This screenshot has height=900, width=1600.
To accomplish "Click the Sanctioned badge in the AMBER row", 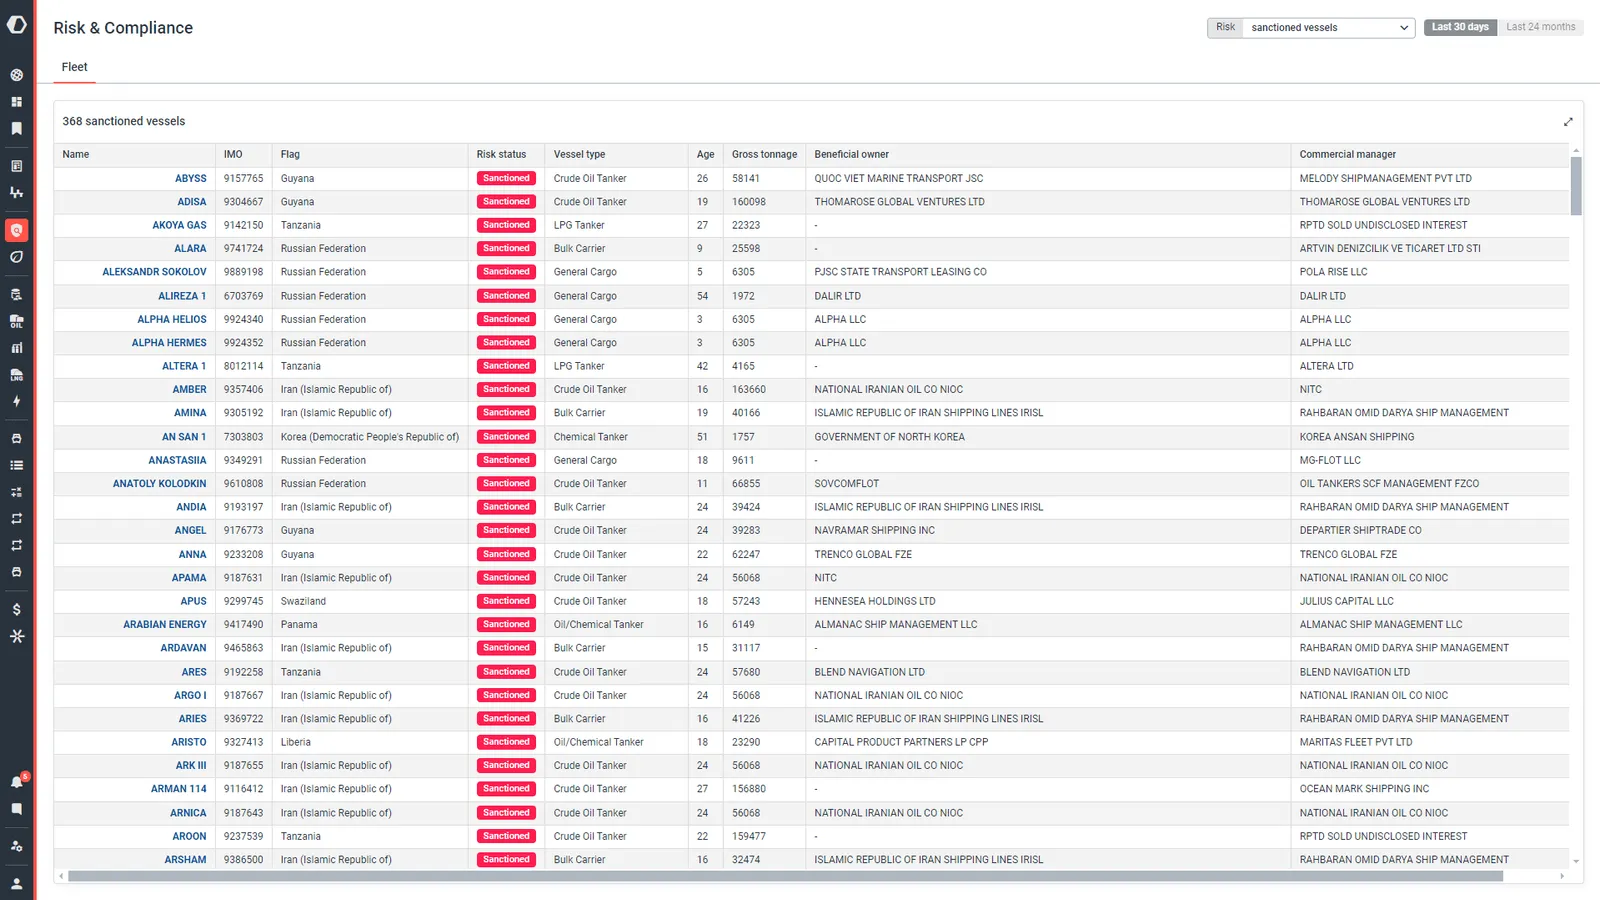I will (506, 390).
